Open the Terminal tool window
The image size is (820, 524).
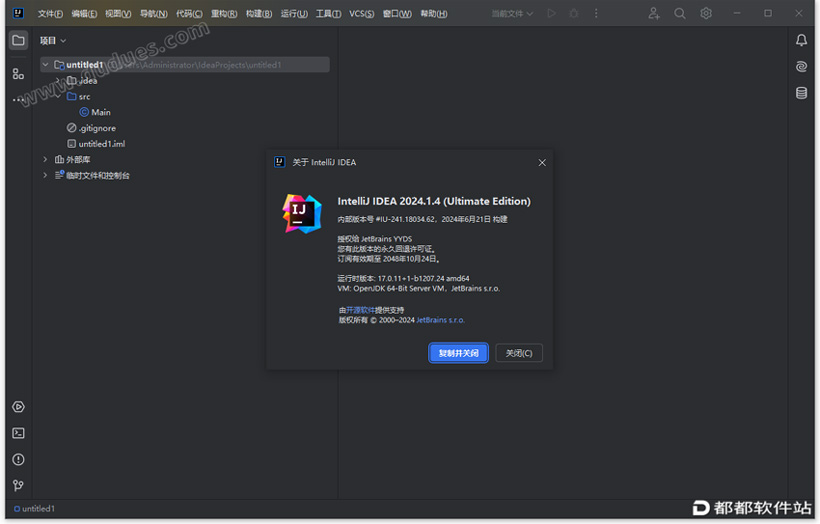(18, 433)
